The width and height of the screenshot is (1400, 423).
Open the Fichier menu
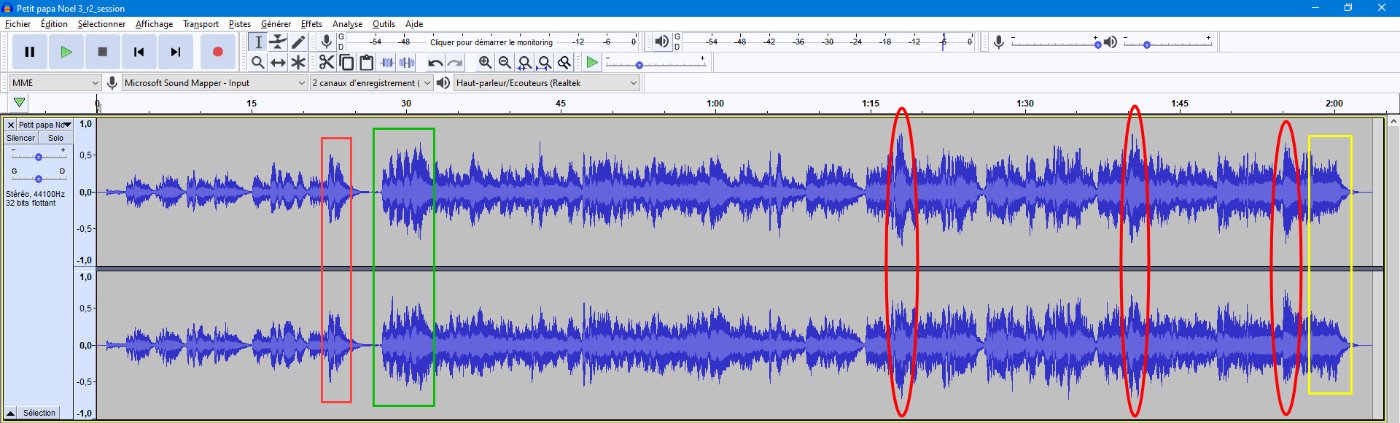click(x=18, y=23)
